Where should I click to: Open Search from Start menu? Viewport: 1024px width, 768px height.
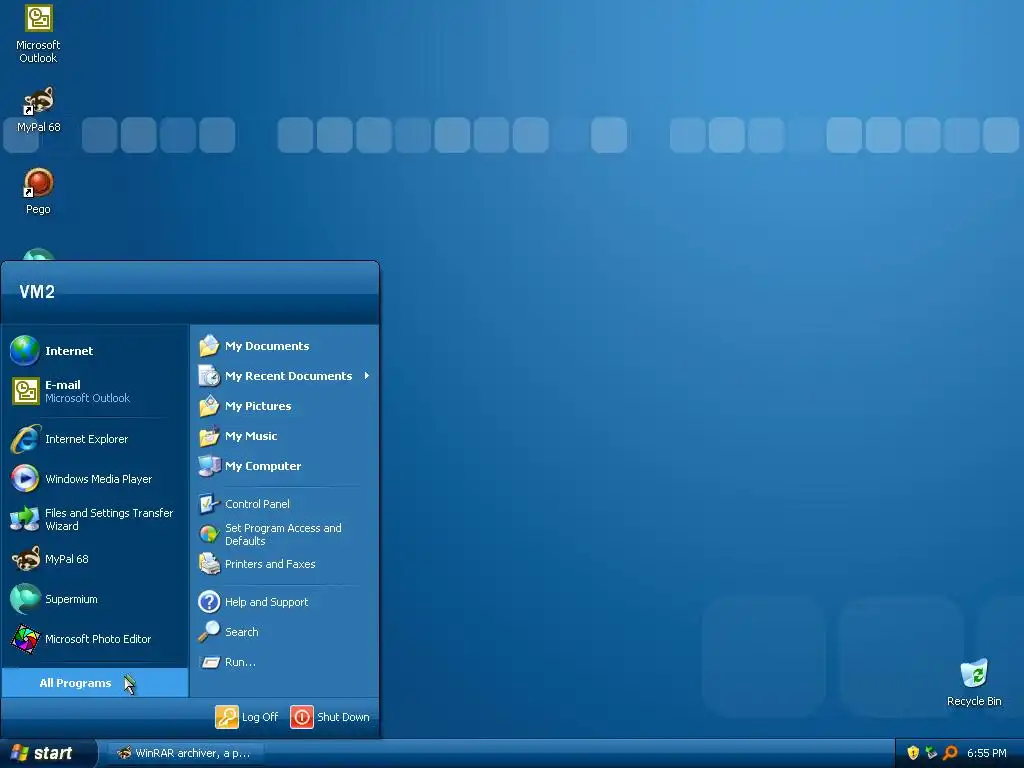284,632
